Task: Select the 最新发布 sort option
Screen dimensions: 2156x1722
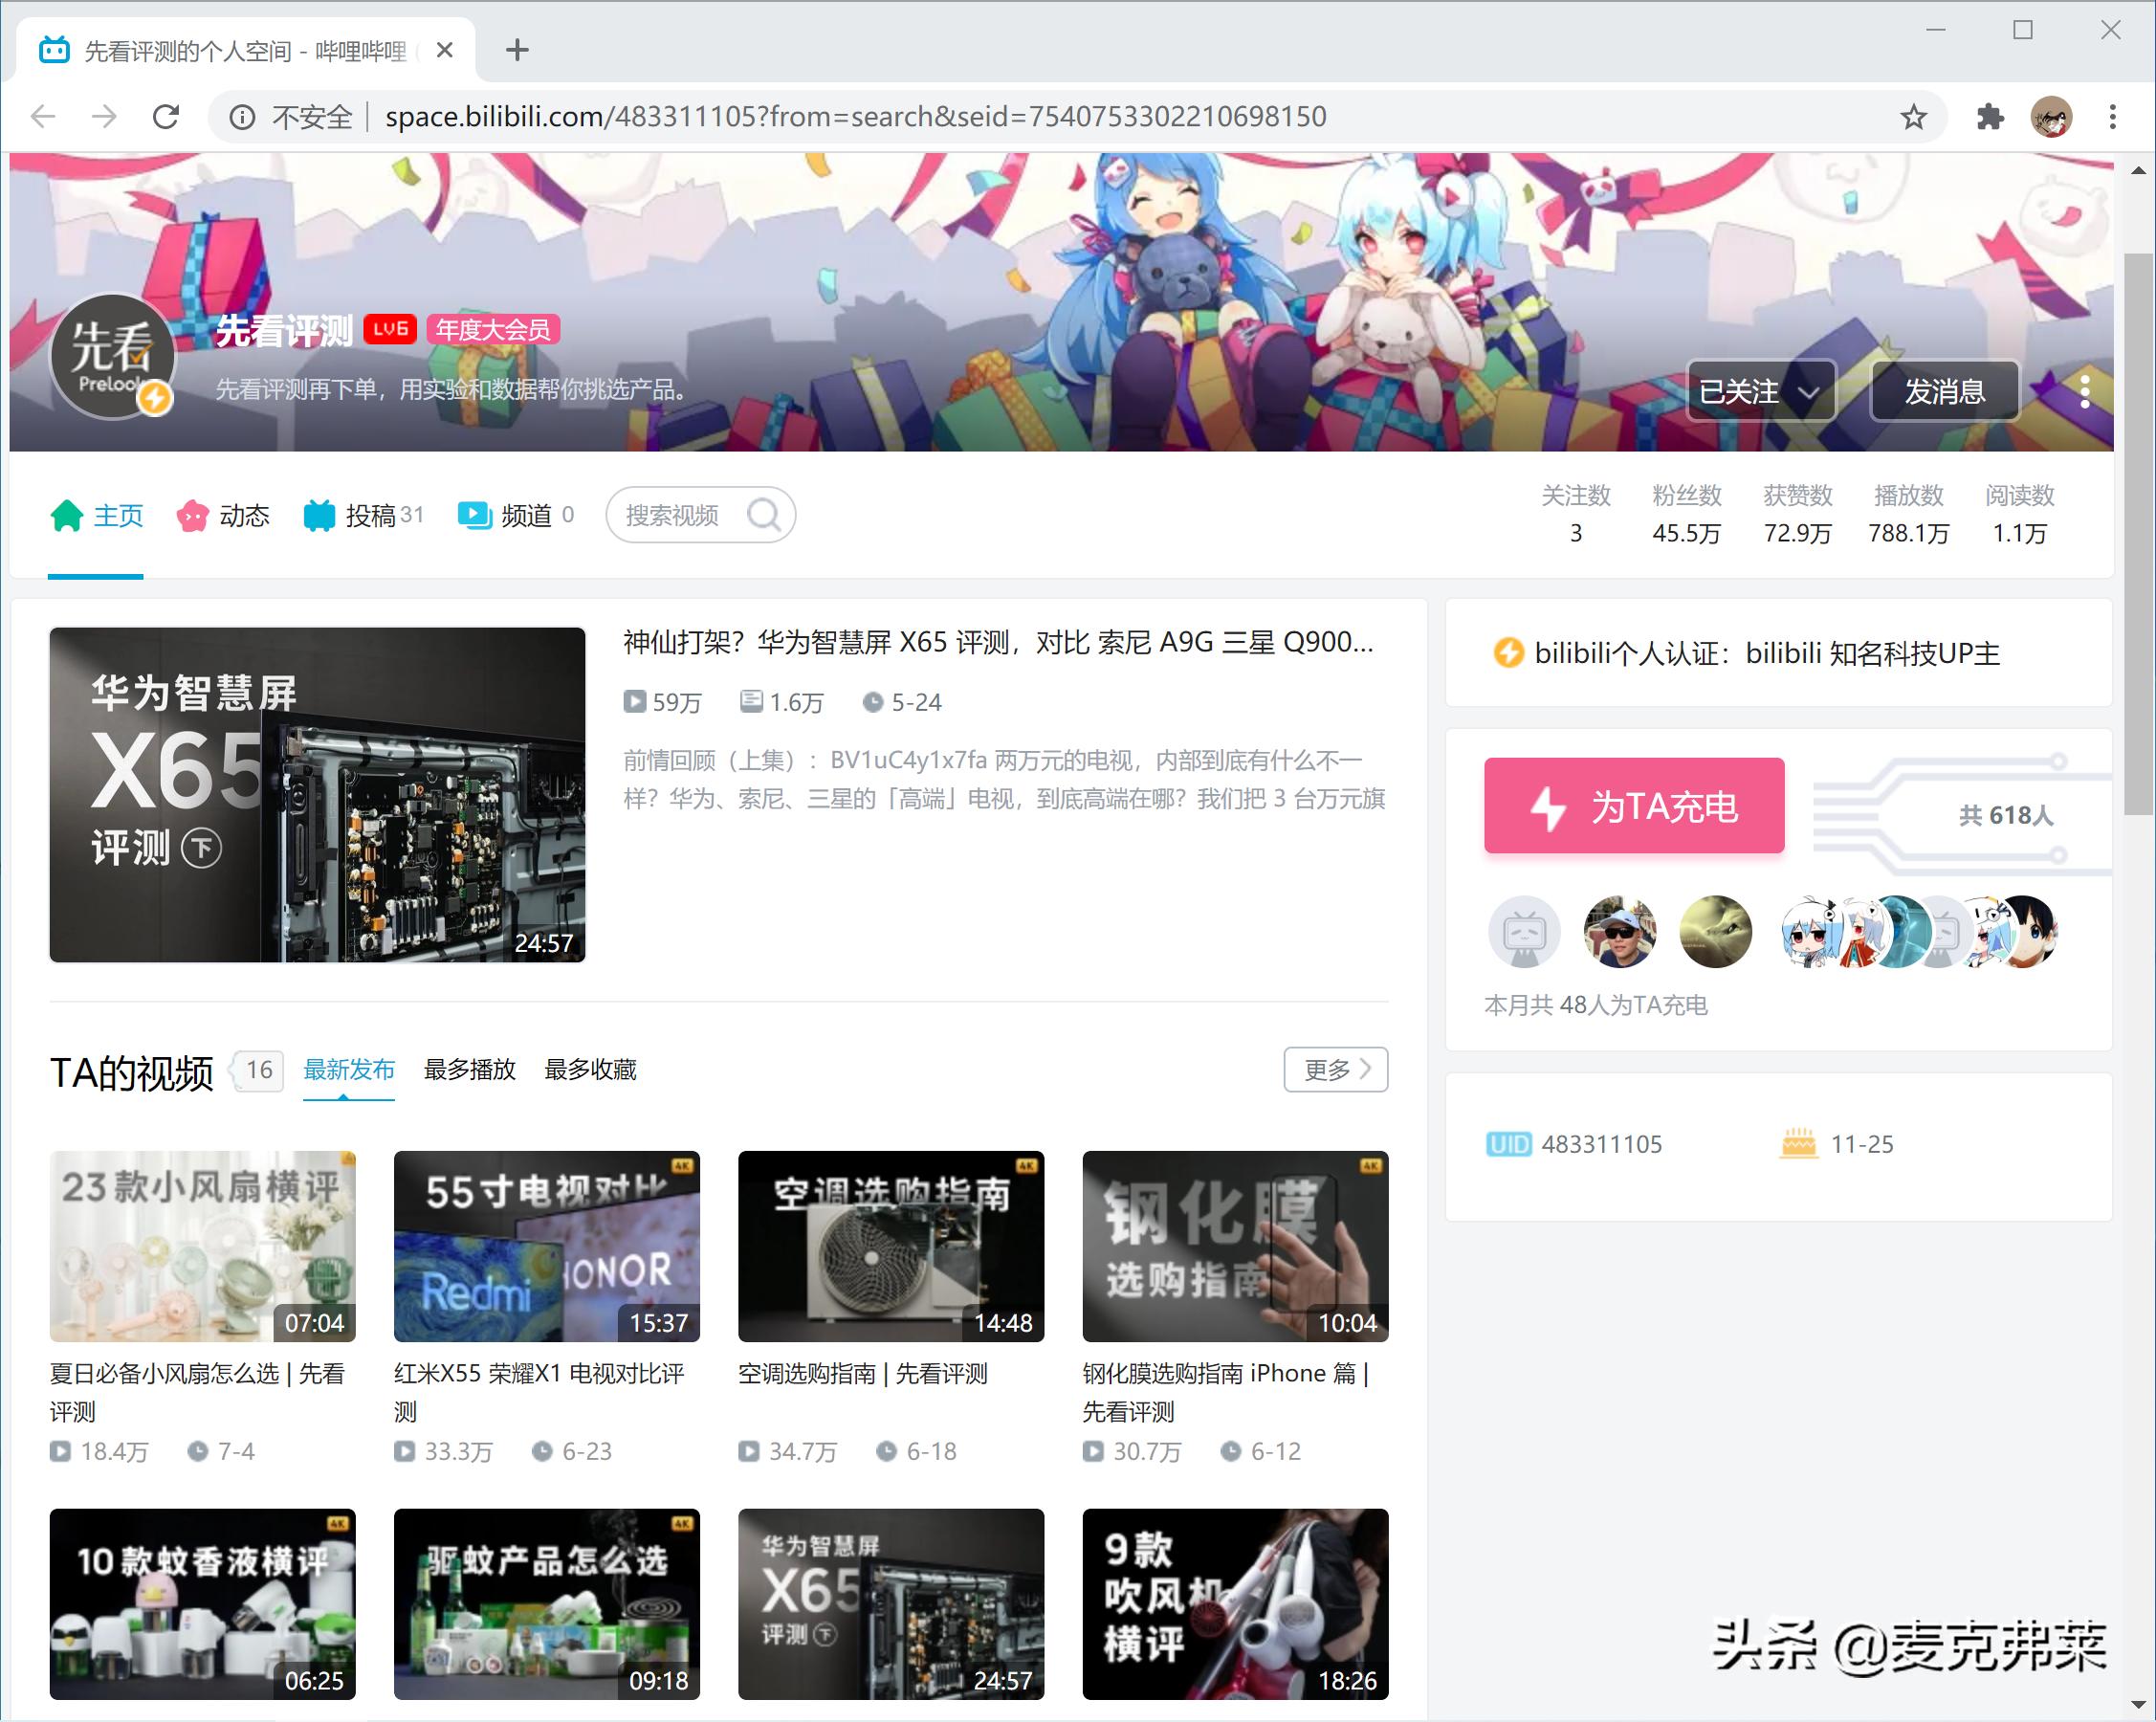Action: pos(348,1070)
